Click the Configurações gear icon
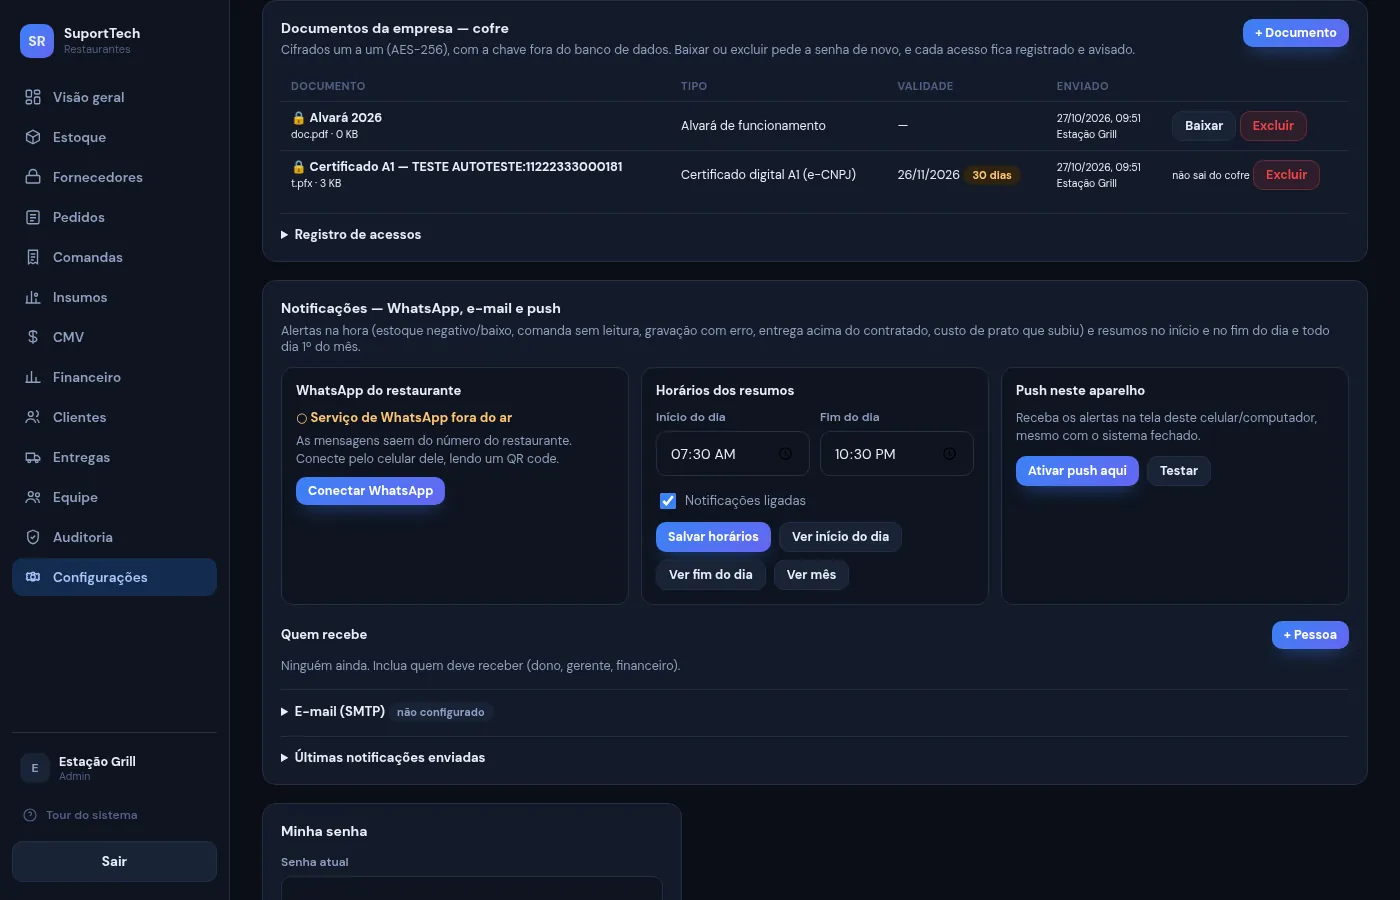The height and width of the screenshot is (900, 1400). point(33,577)
